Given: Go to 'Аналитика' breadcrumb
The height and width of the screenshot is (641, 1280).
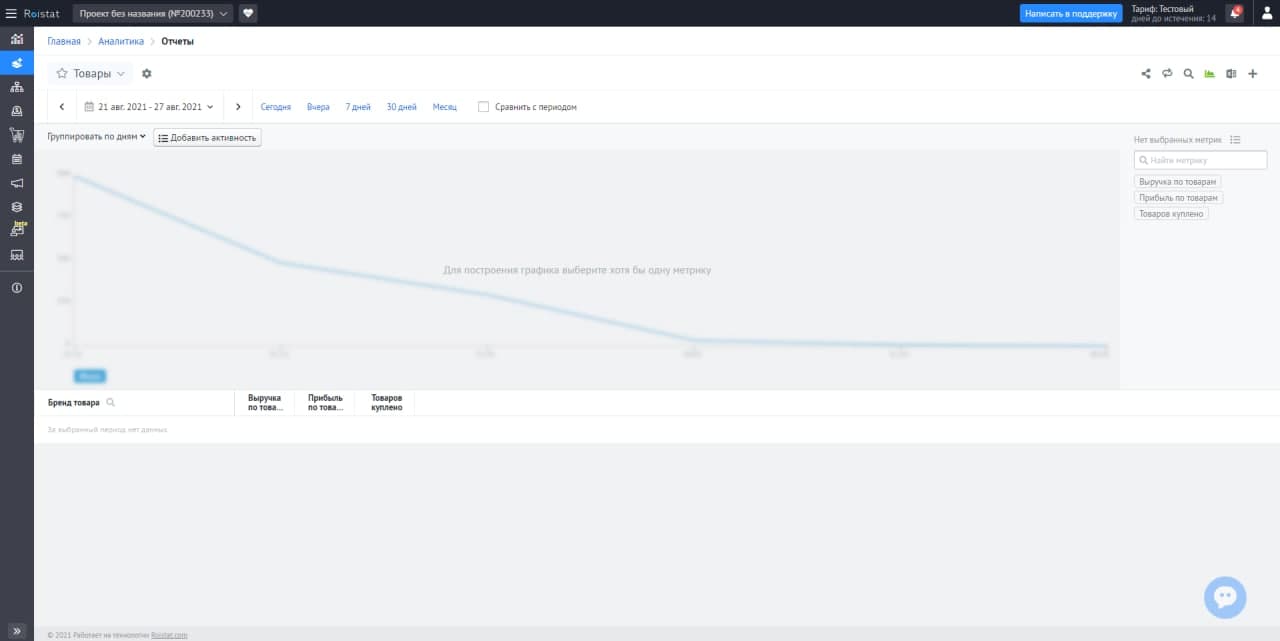Looking at the screenshot, I should (121, 41).
